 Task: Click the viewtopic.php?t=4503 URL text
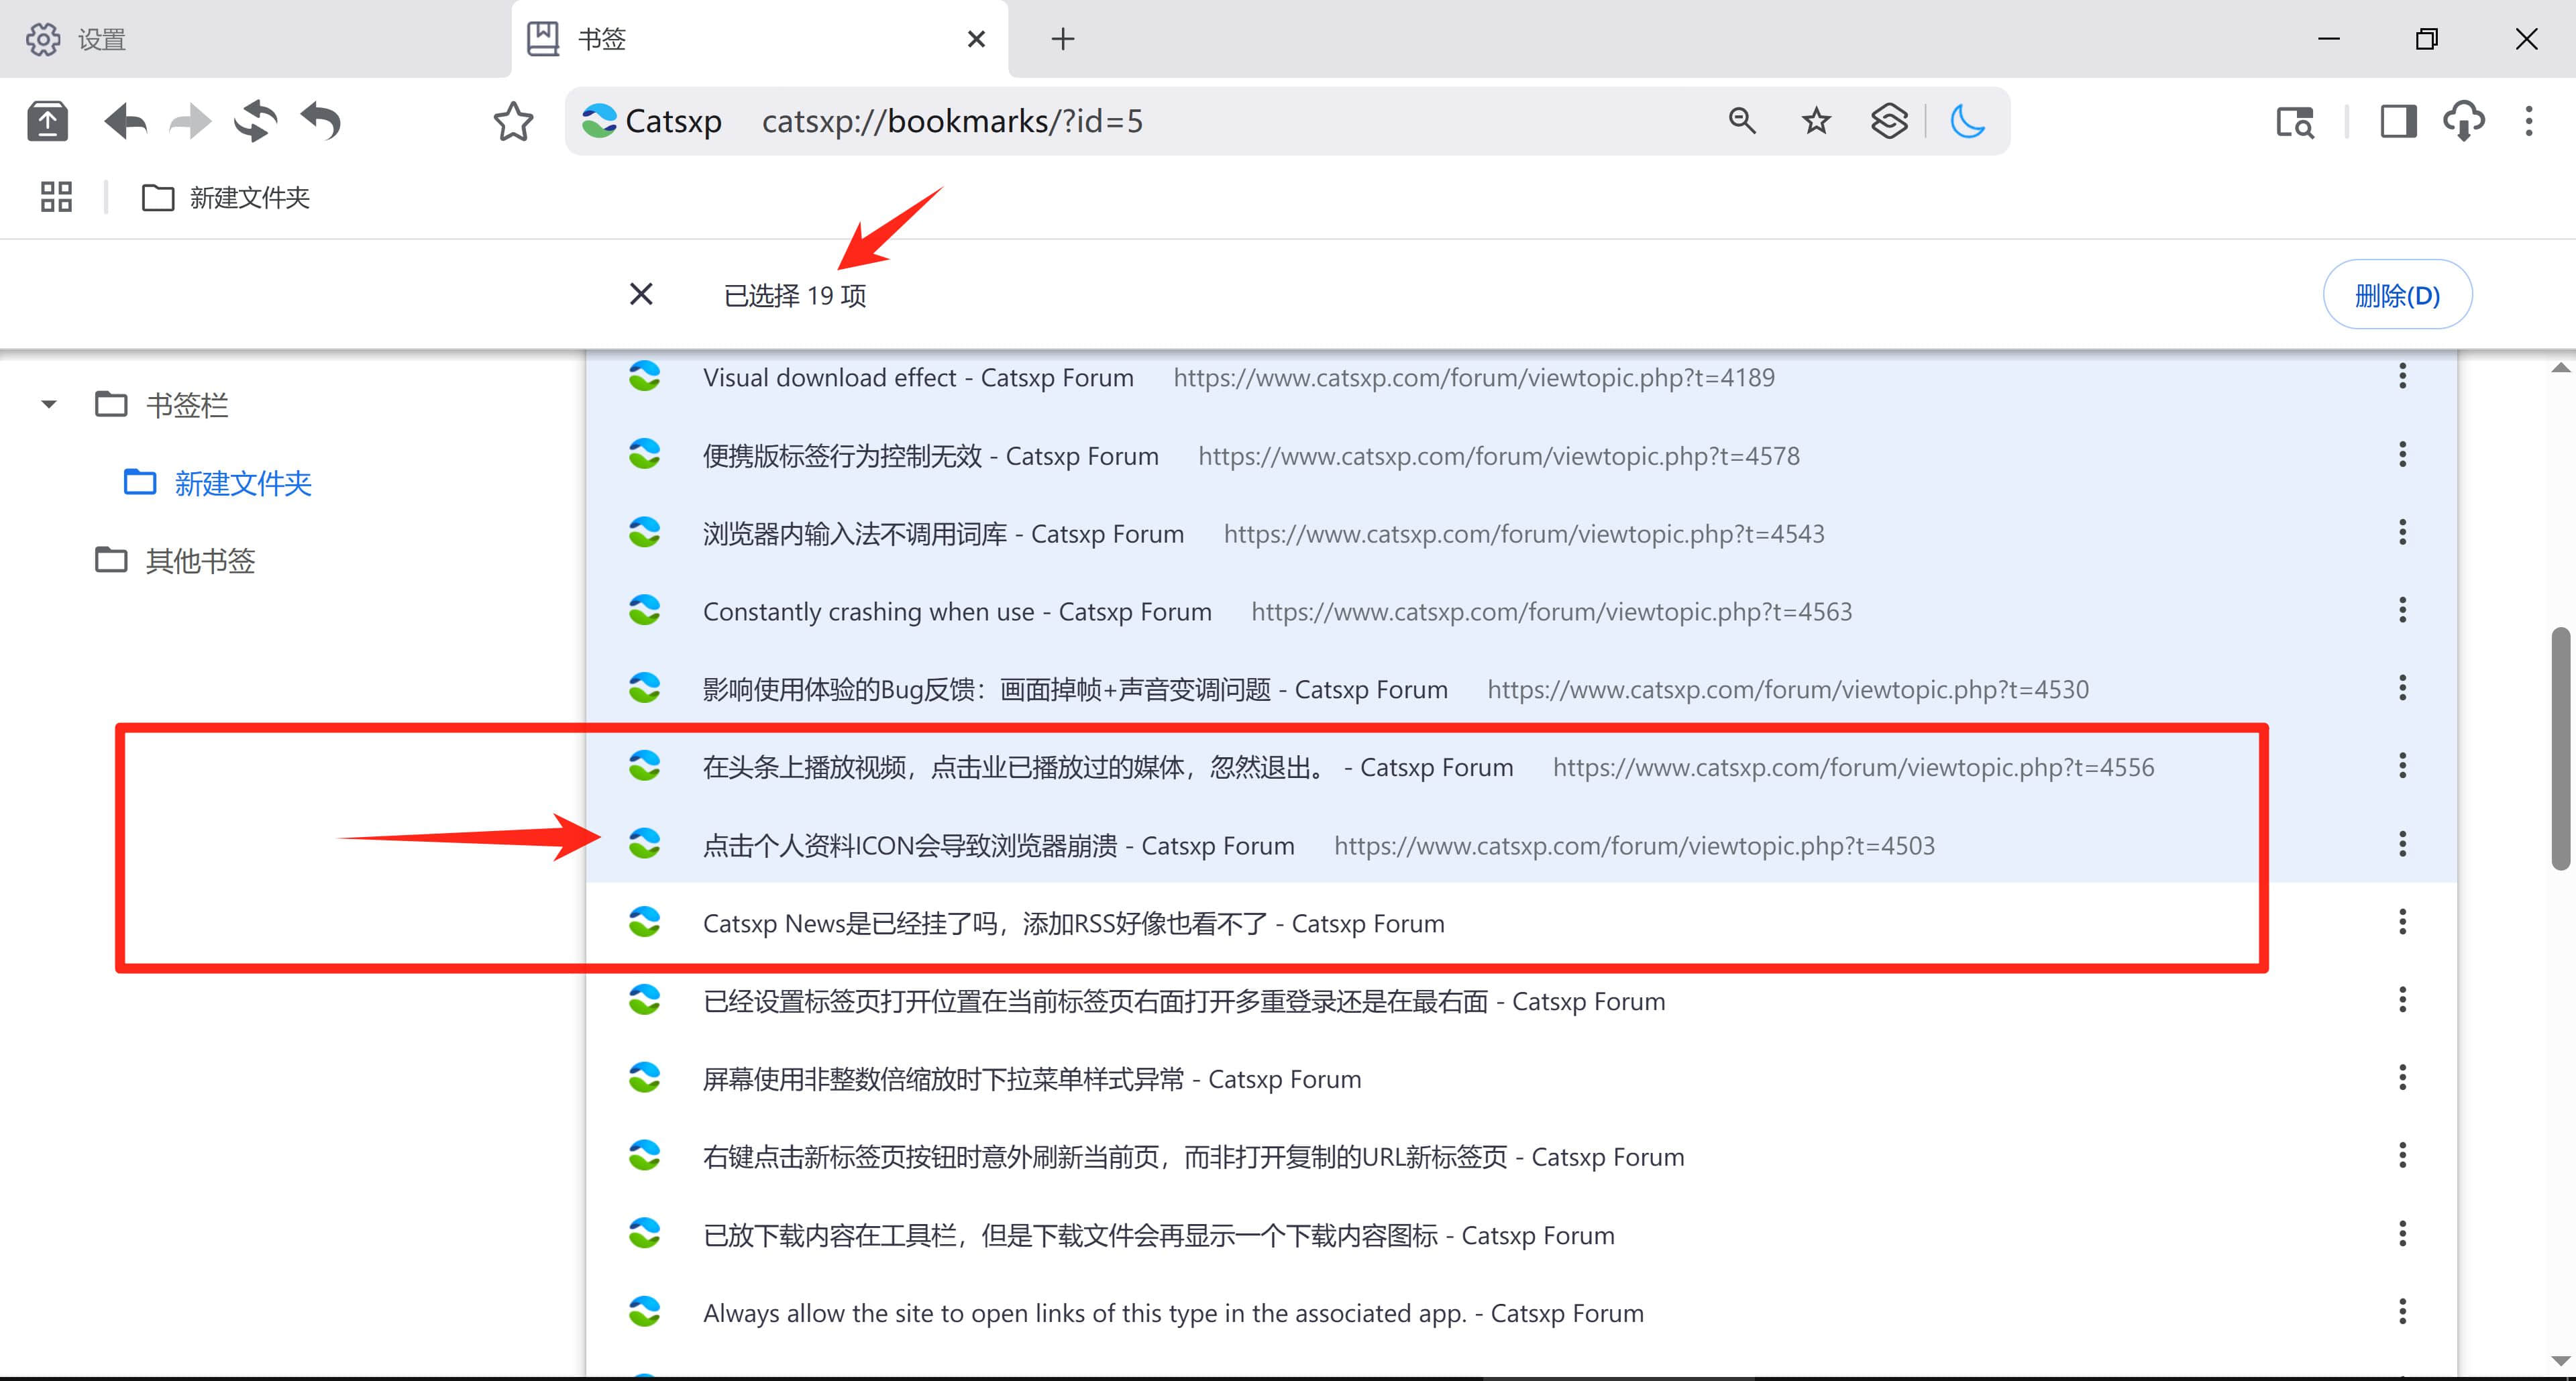coord(1634,846)
